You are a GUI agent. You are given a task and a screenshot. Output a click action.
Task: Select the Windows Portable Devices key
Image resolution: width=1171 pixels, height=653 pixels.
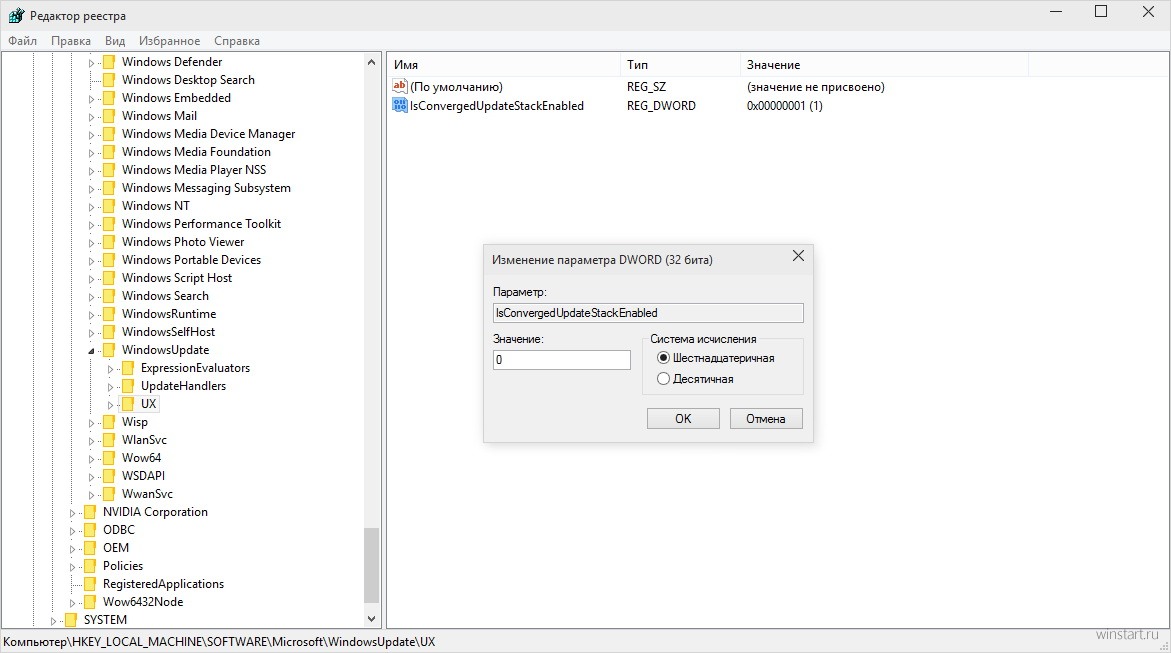pyautogui.click(x=191, y=260)
